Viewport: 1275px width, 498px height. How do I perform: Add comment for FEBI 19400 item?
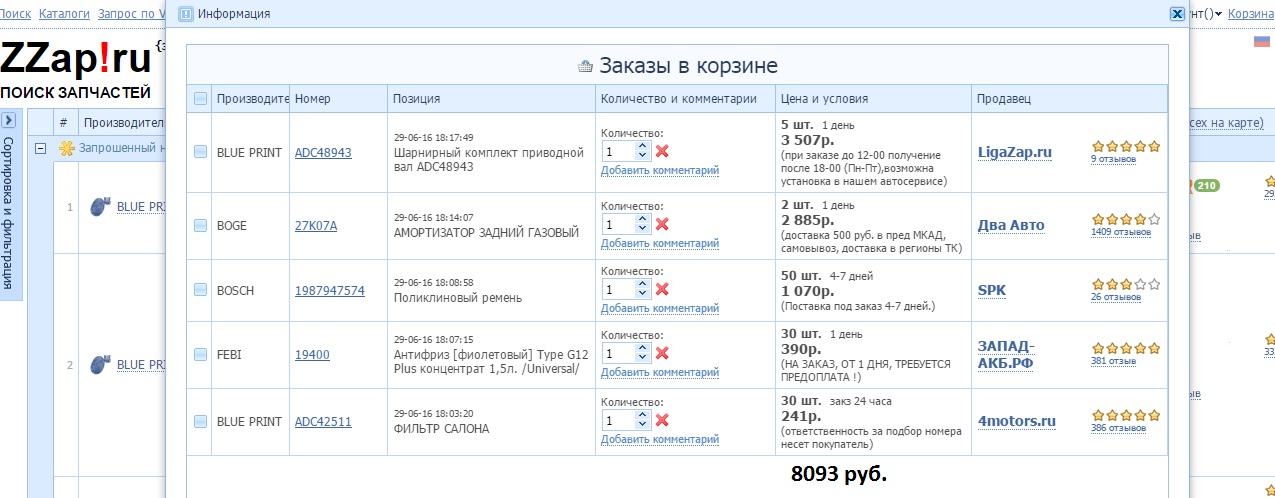coord(660,372)
